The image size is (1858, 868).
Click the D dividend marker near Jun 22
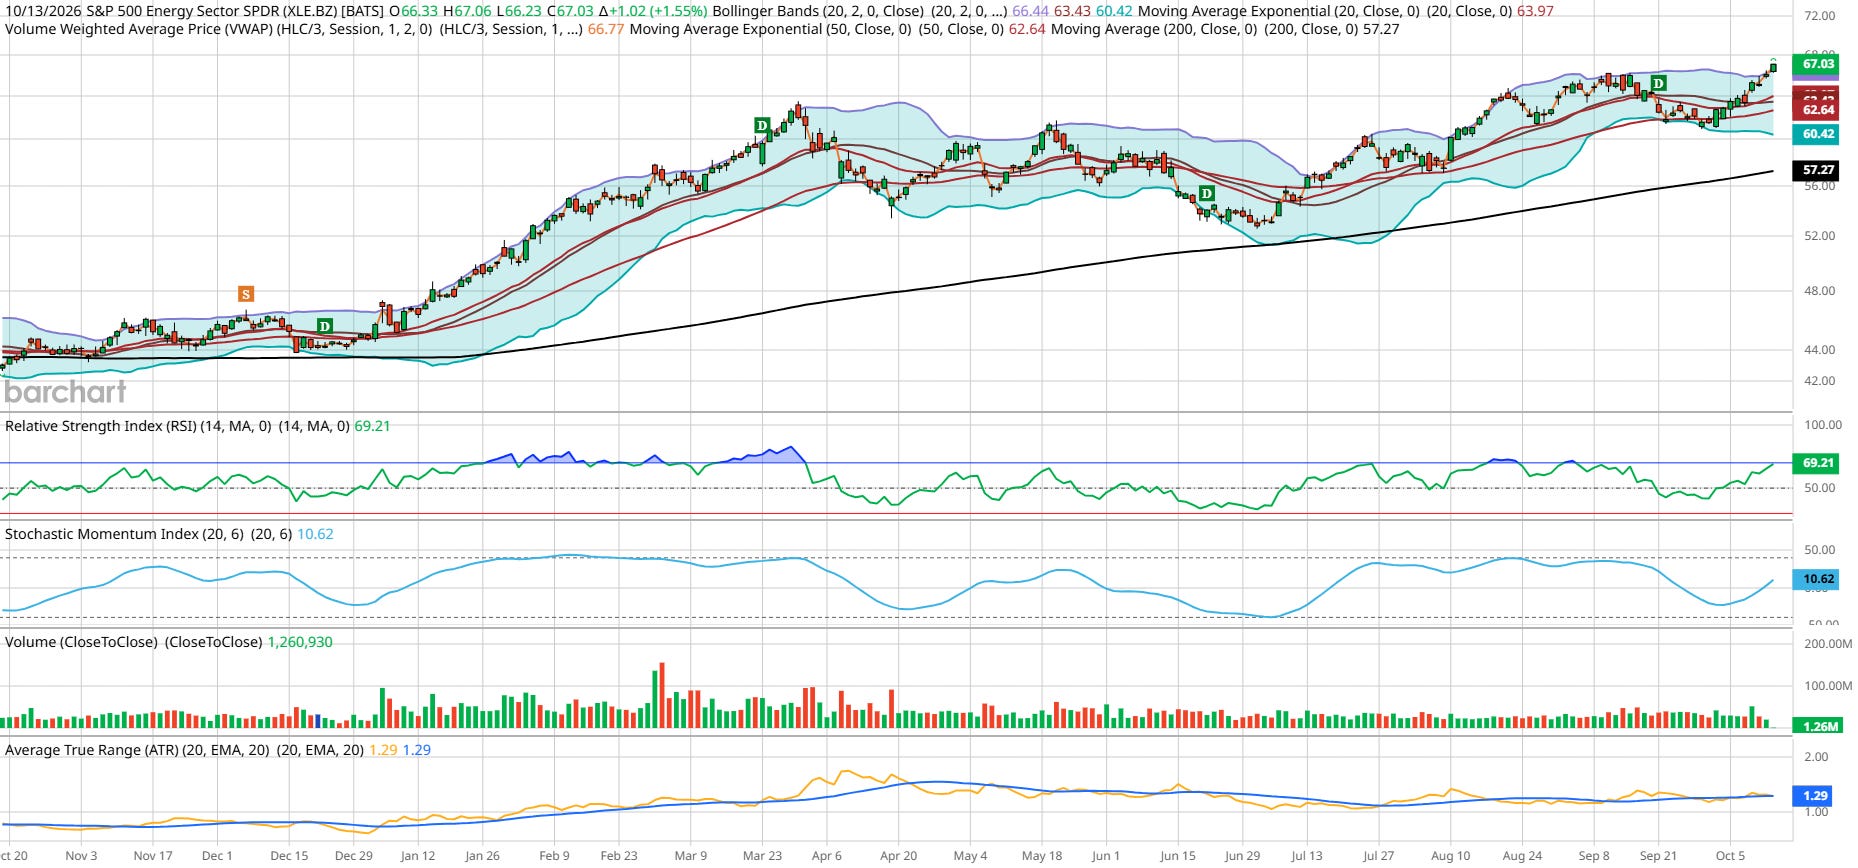point(1207,193)
